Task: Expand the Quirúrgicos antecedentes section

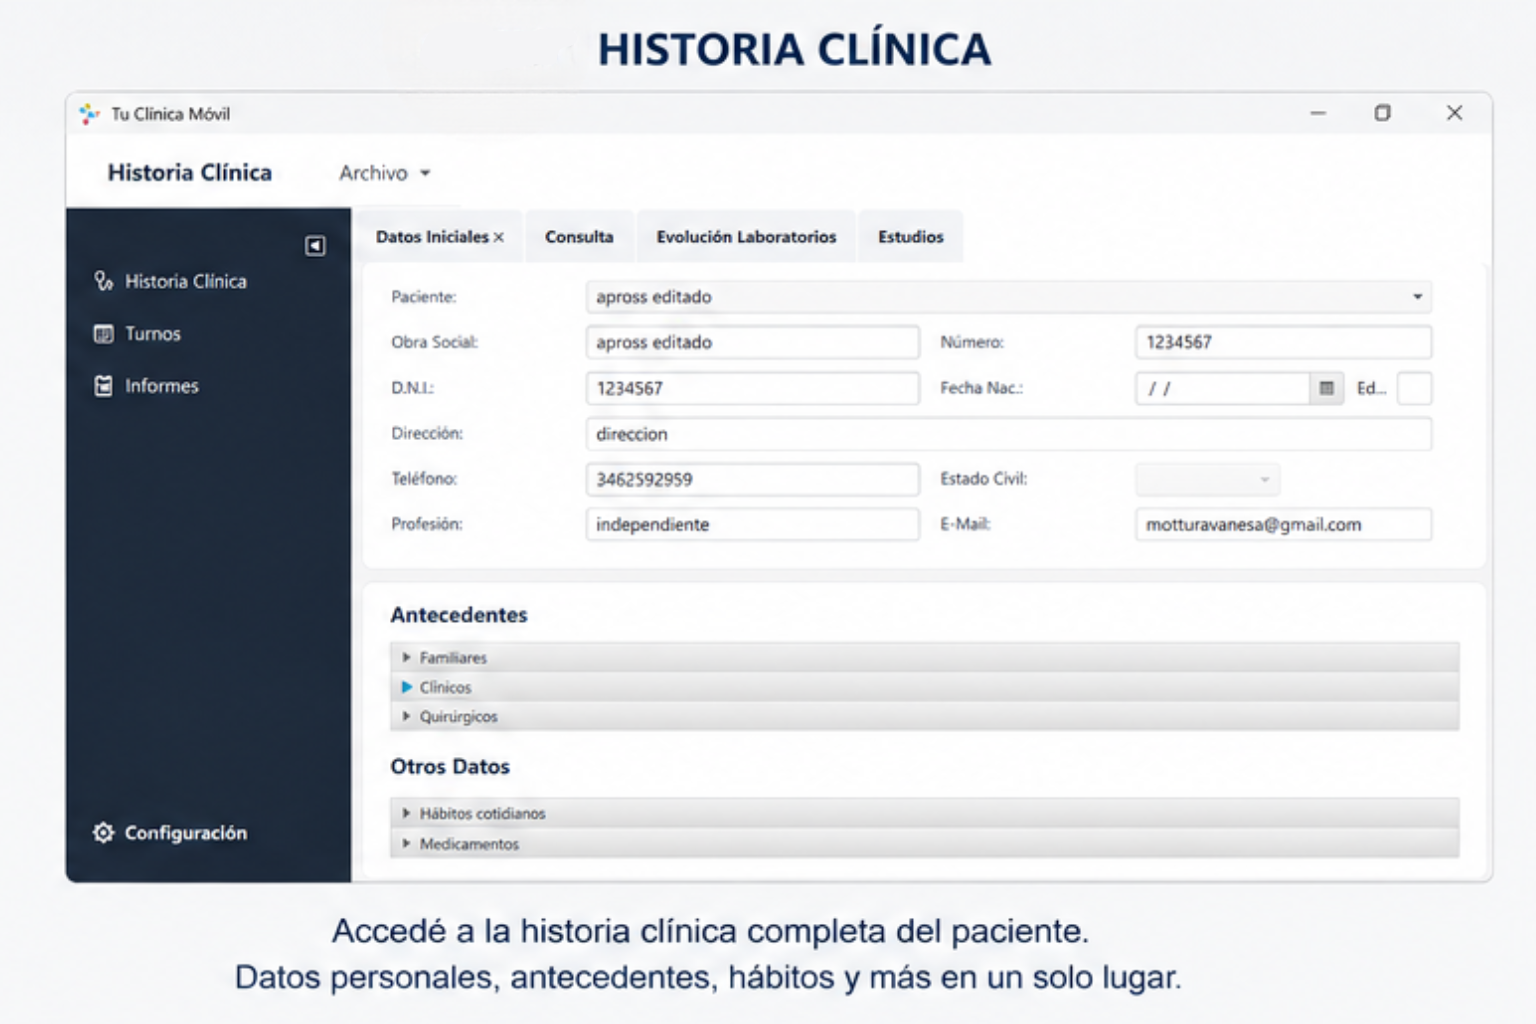Action: [924, 716]
